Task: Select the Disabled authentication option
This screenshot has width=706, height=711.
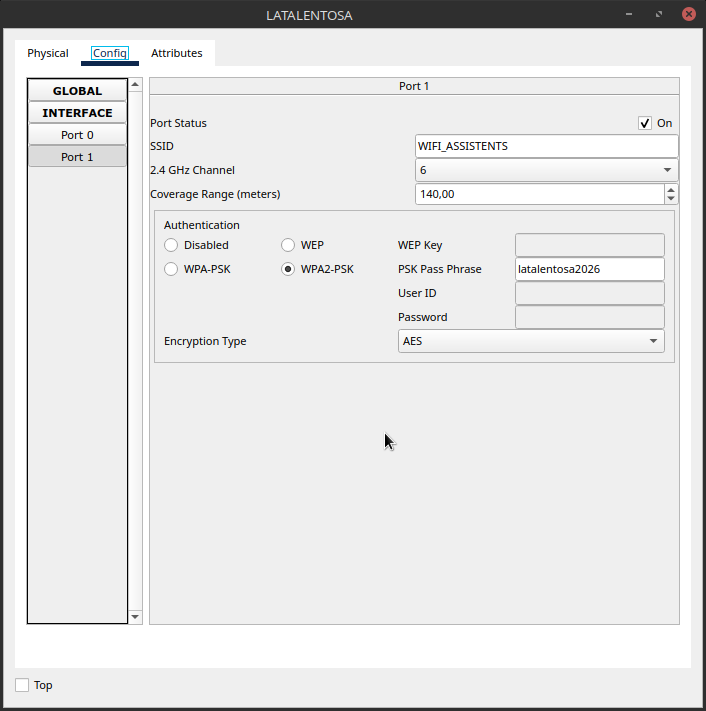Action: 171,245
